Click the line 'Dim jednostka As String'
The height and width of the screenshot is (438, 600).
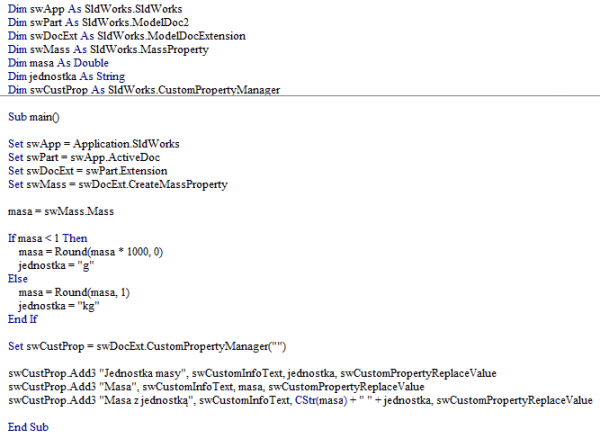click(x=67, y=77)
